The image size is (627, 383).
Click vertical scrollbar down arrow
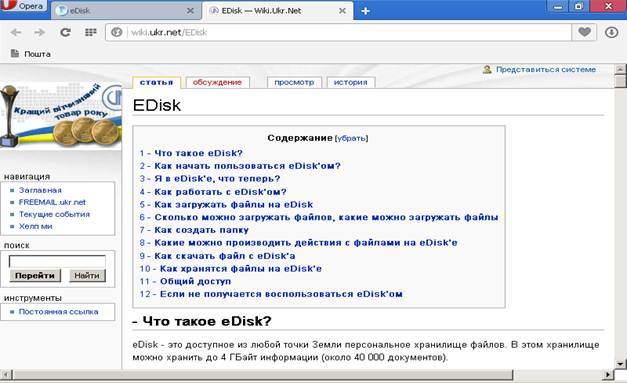[621, 364]
